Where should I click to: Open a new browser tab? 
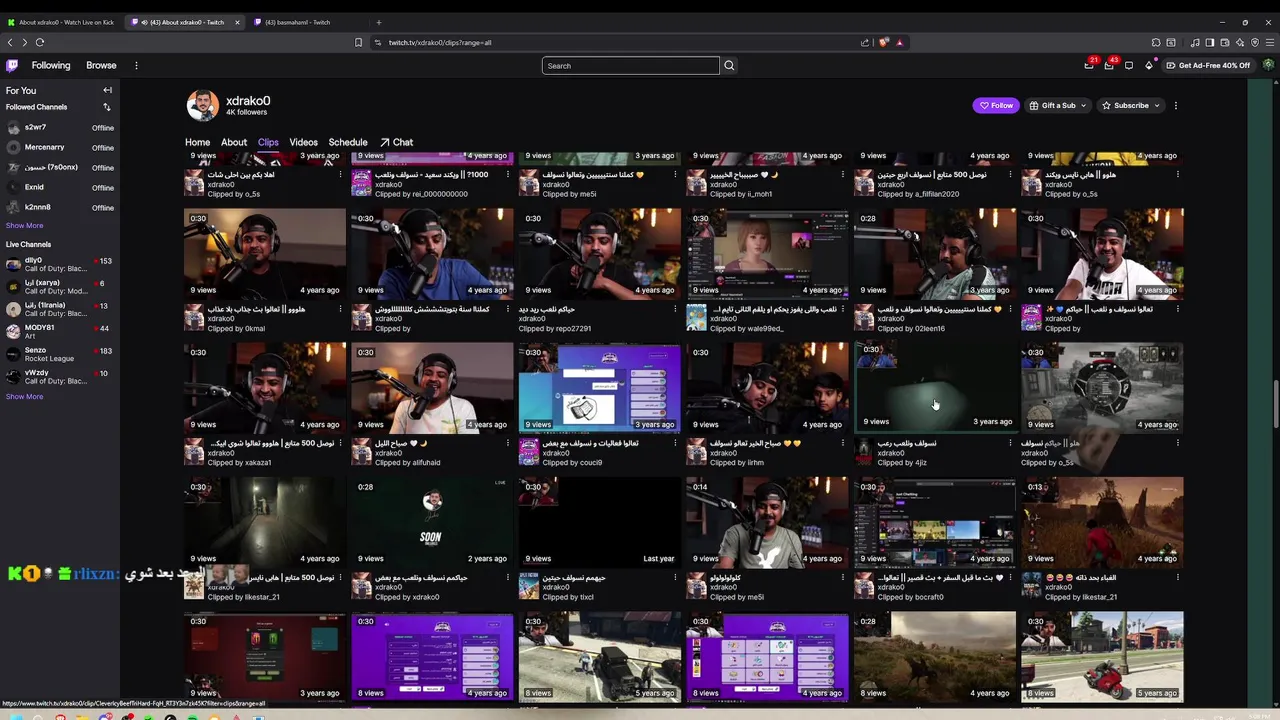coord(379,22)
